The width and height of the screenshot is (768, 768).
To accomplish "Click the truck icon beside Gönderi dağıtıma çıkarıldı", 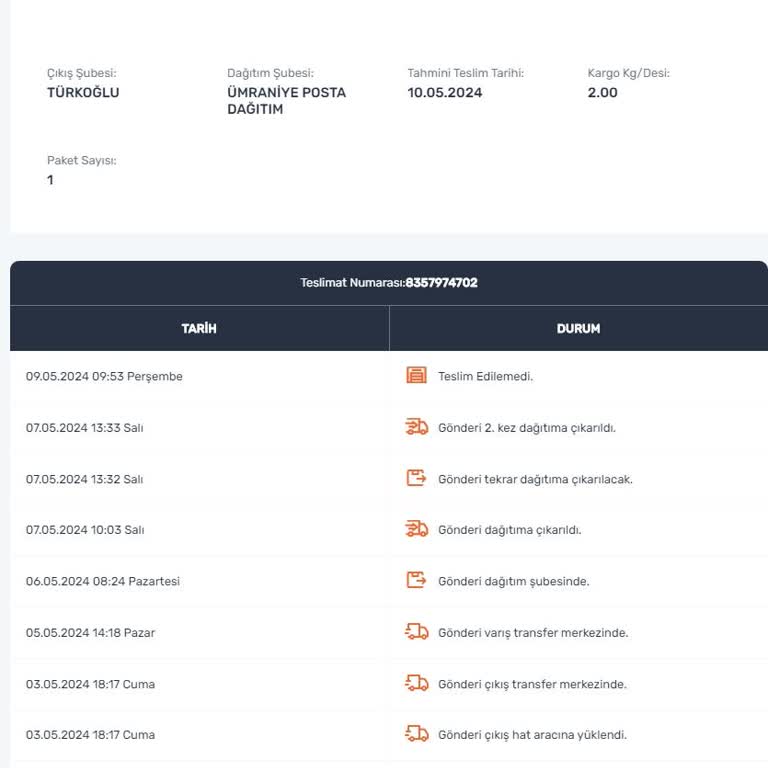I will point(416,529).
